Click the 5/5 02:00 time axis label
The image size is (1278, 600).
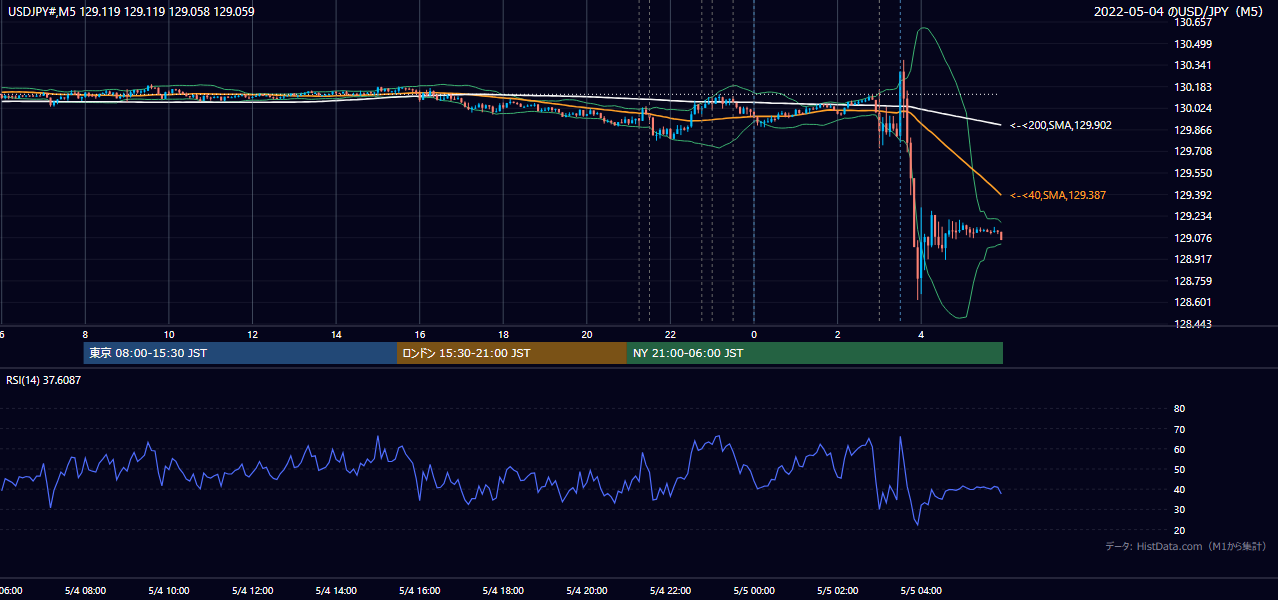[838, 591]
